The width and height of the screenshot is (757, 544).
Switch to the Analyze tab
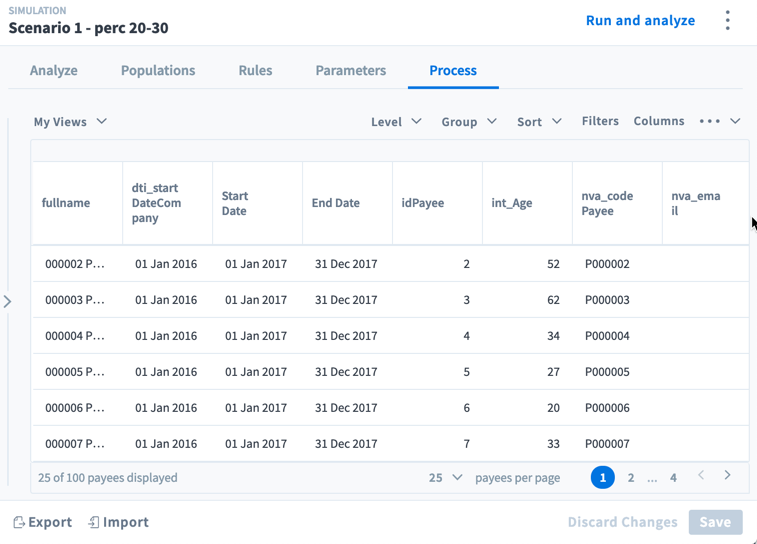(x=54, y=71)
